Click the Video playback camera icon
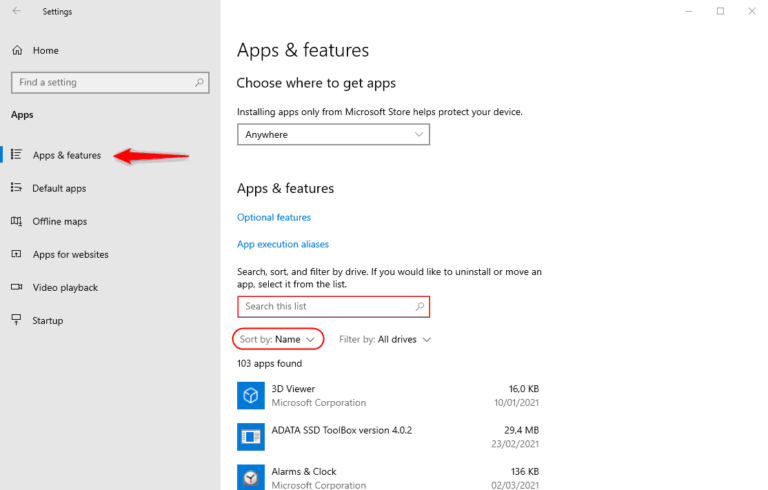 pyautogui.click(x=16, y=287)
